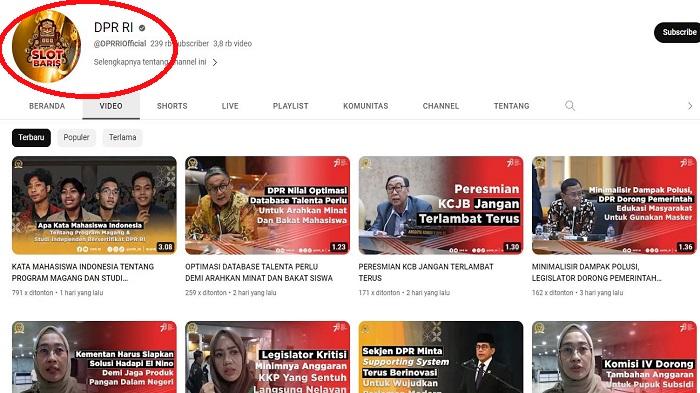This screenshot has width=700, height=393.
Task: Click the verified badge next to DPR RI
Action: click(x=142, y=28)
